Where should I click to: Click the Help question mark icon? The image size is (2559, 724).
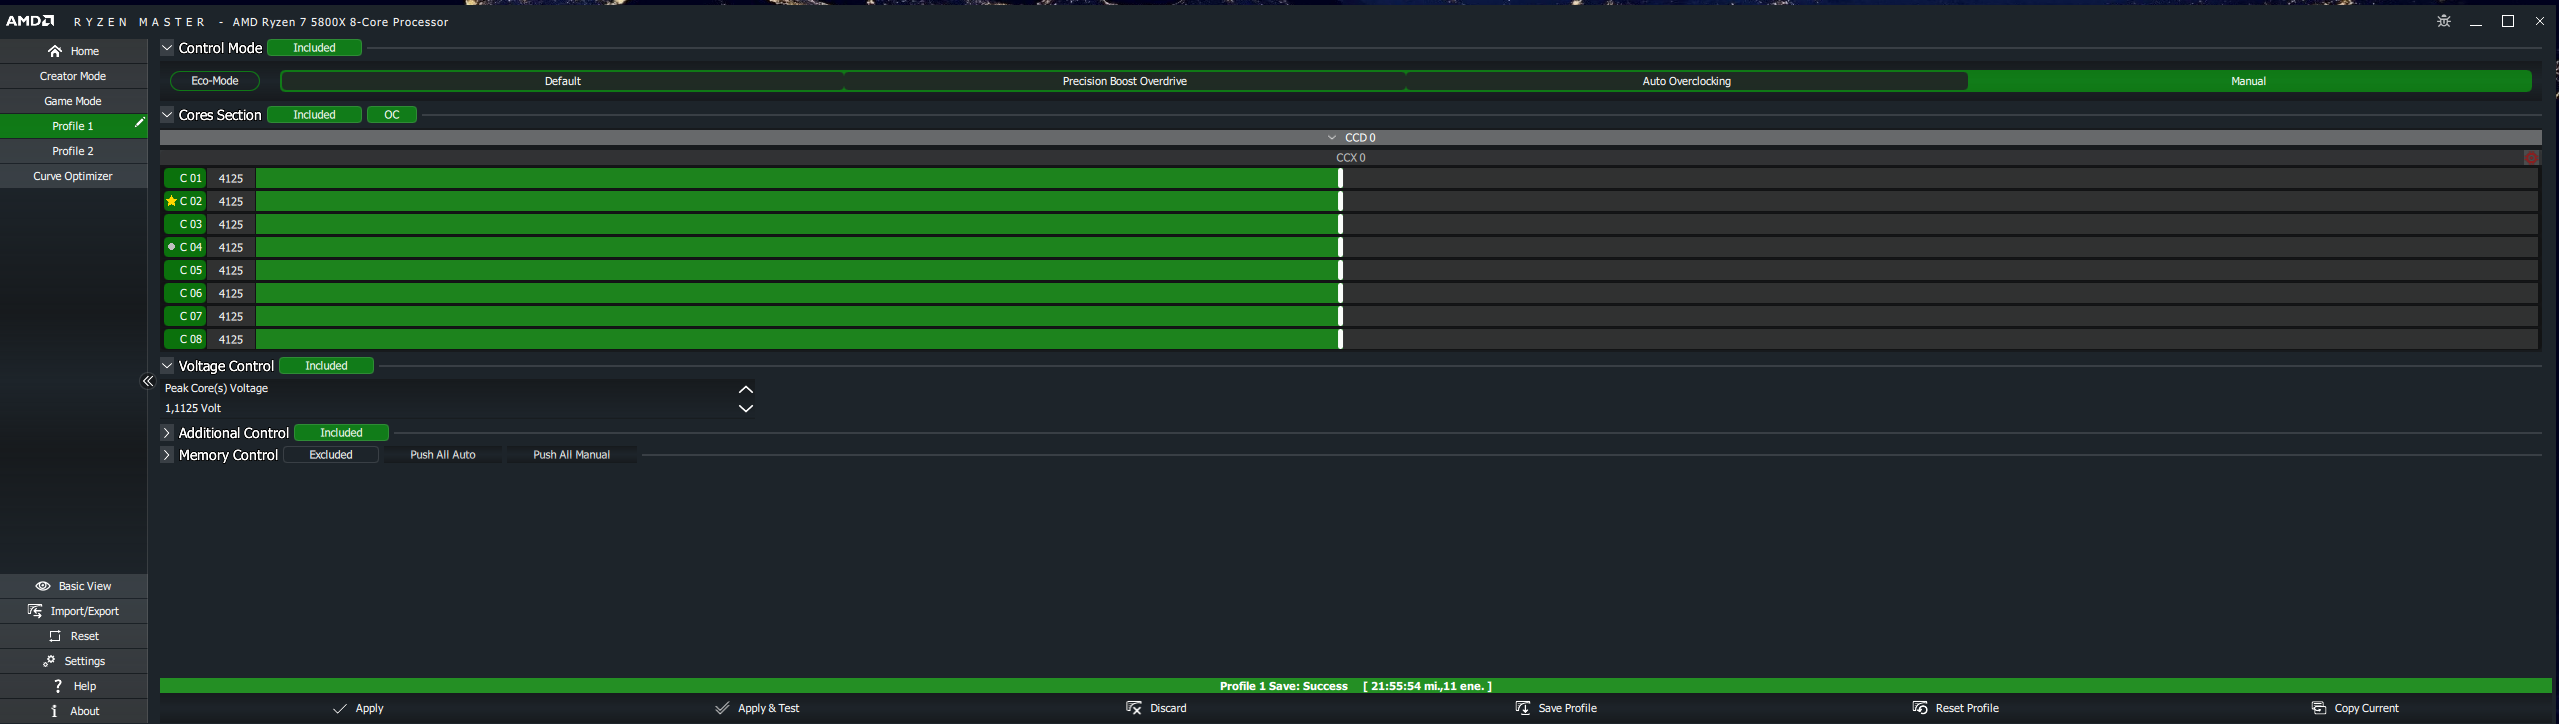pyautogui.click(x=58, y=686)
